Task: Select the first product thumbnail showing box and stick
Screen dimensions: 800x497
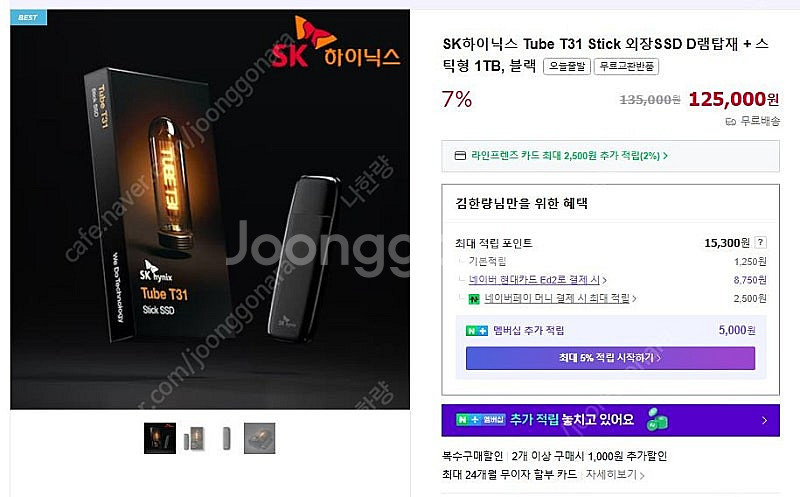Action: coord(160,438)
